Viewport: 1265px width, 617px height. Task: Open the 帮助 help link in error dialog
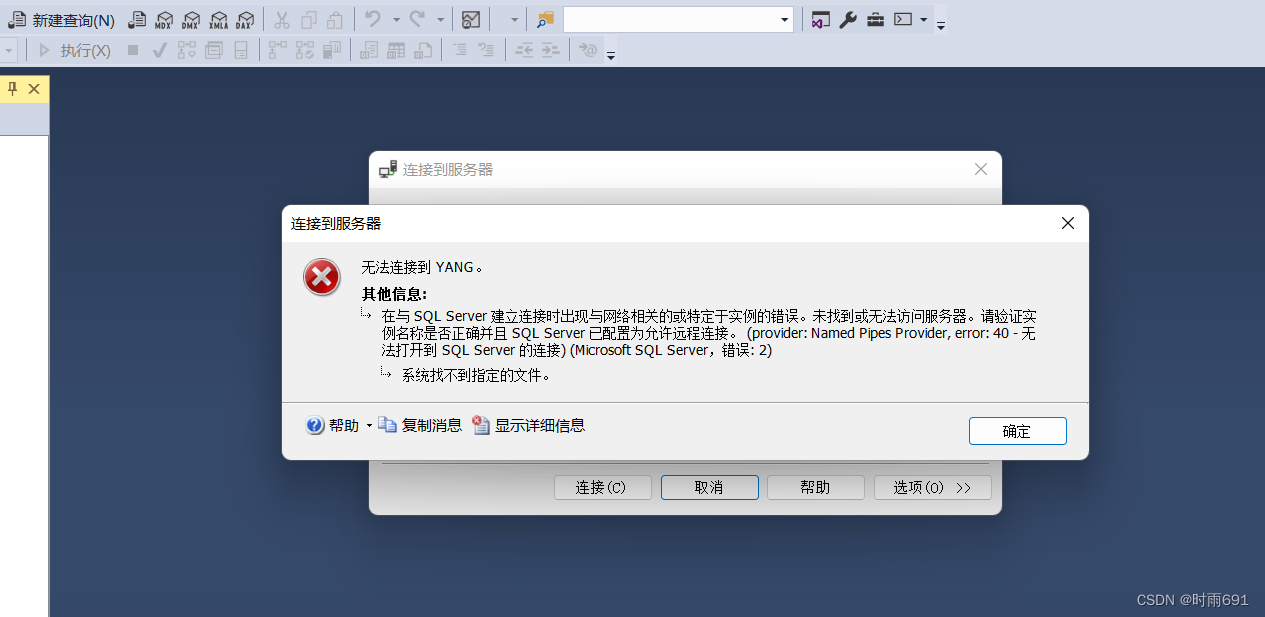click(332, 425)
